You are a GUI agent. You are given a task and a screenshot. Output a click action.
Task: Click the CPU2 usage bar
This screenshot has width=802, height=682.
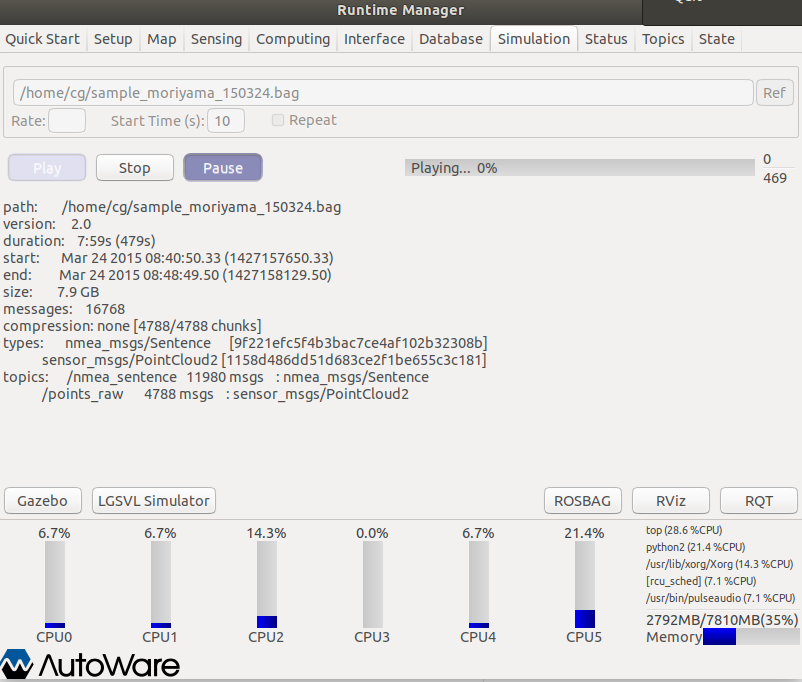266,584
